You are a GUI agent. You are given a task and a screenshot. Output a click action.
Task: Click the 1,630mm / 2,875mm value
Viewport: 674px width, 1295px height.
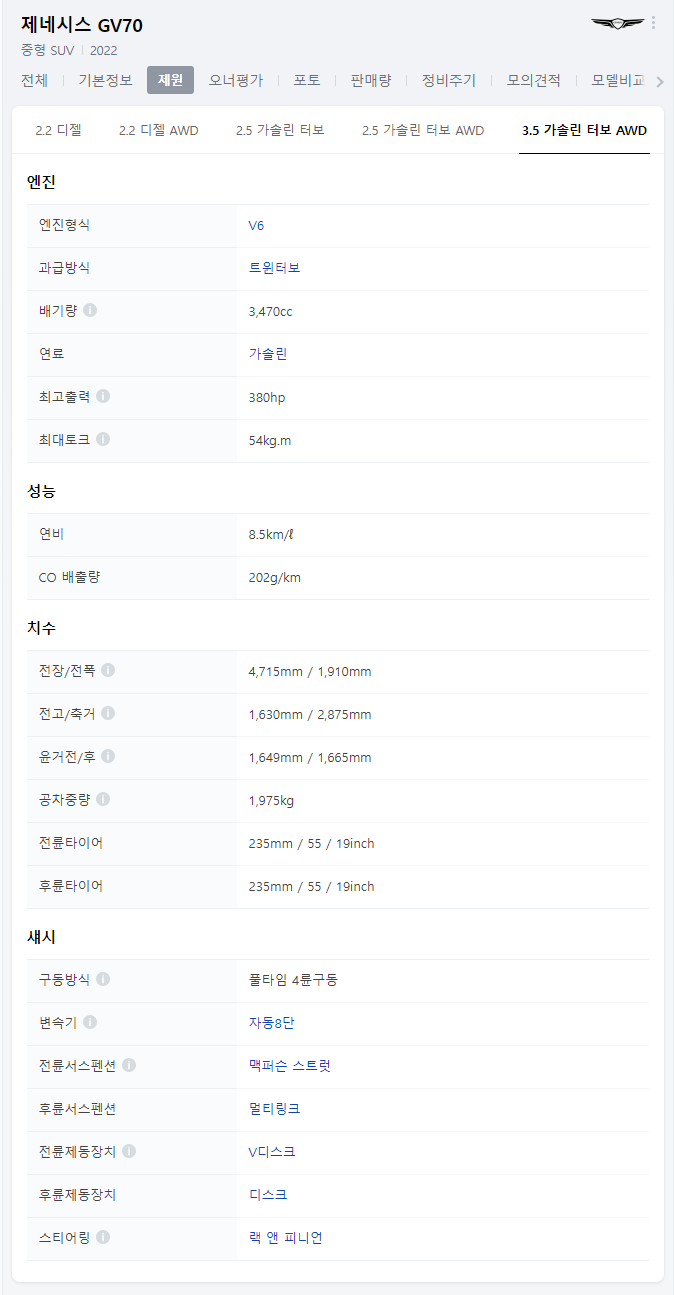coord(309,714)
